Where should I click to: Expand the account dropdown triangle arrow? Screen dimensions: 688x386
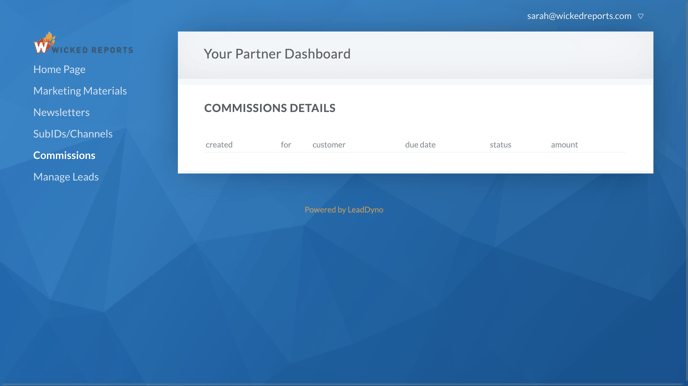[x=641, y=16]
